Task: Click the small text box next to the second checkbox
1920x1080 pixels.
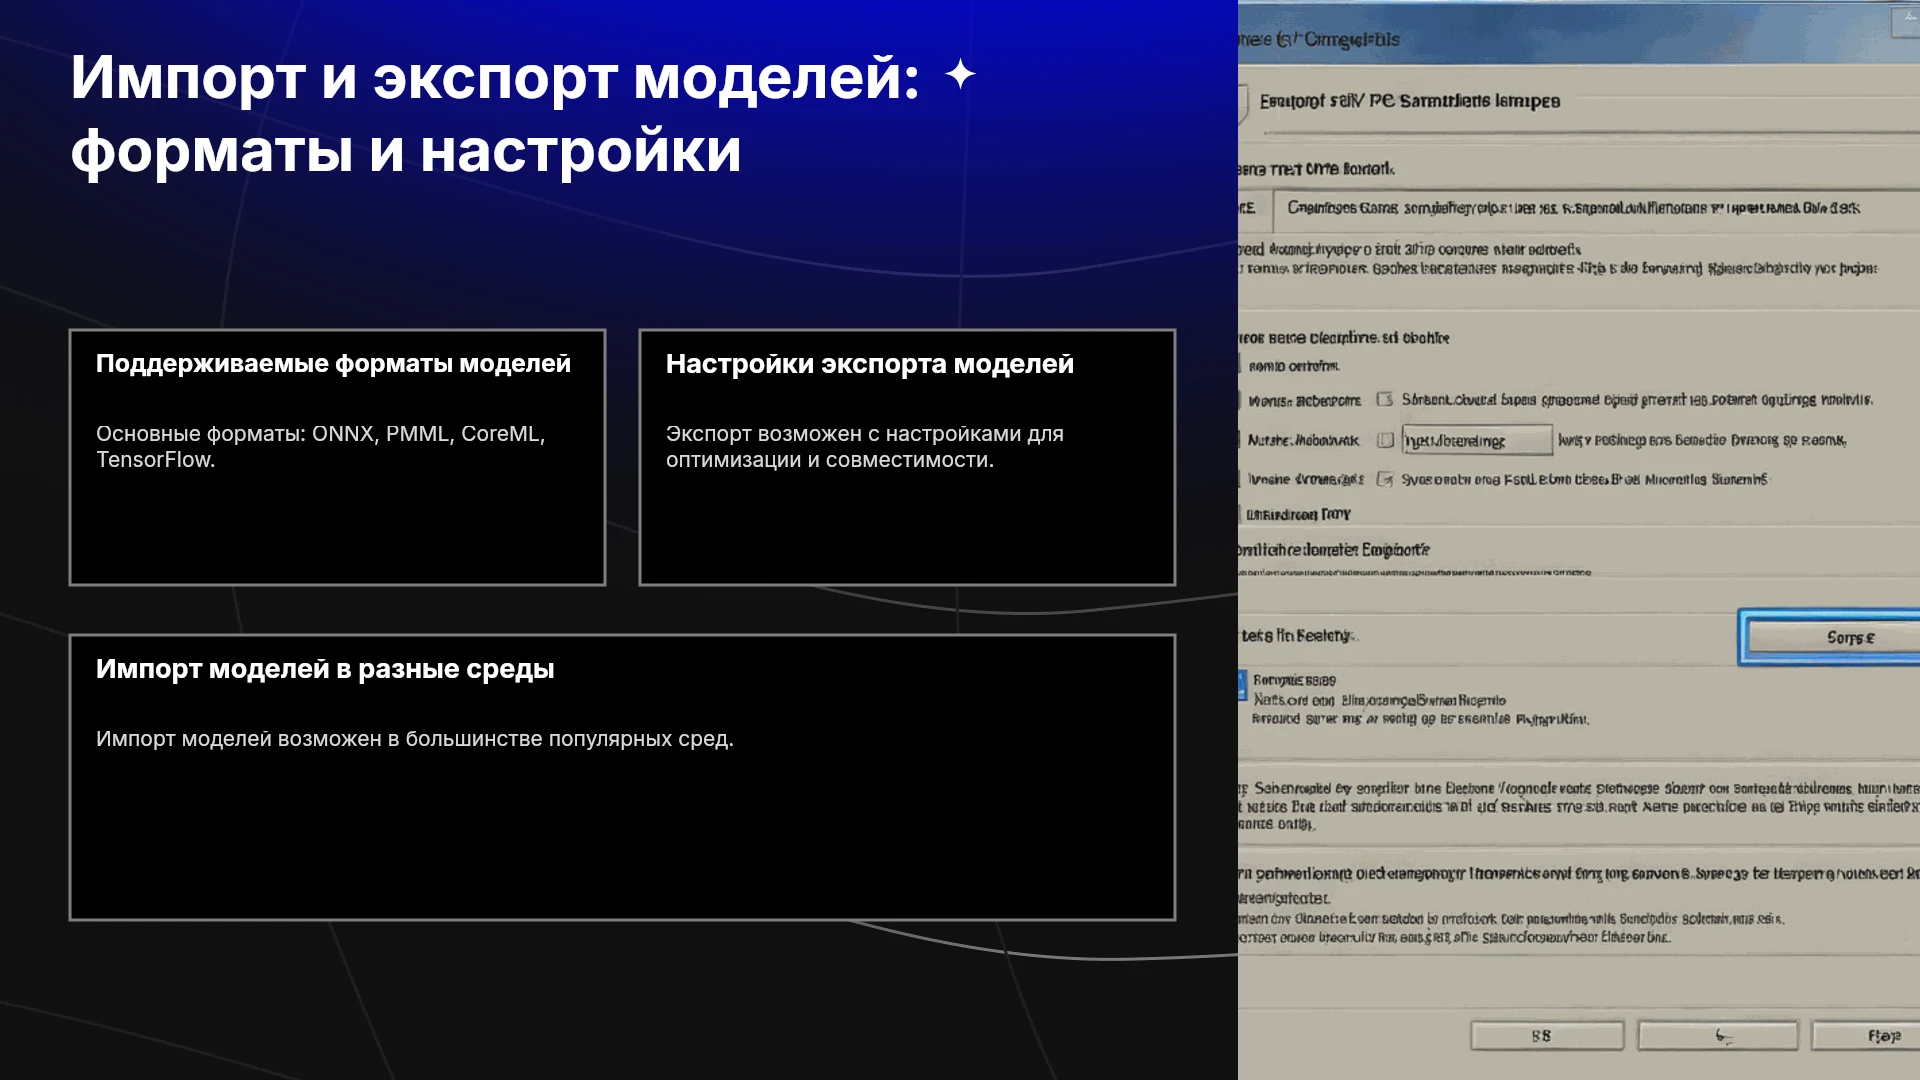Action: (x=1477, y=440)
